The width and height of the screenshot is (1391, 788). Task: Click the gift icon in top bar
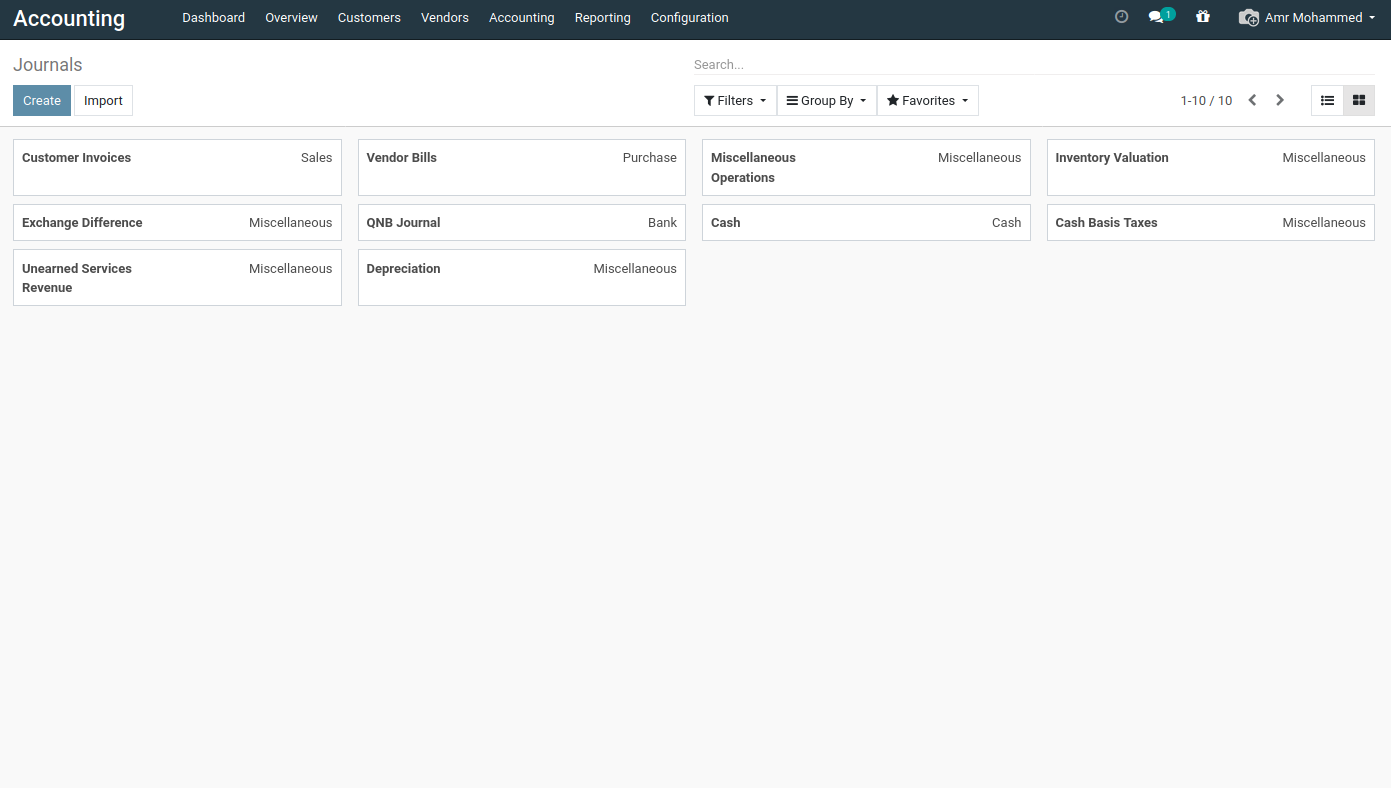point(1203,17)
